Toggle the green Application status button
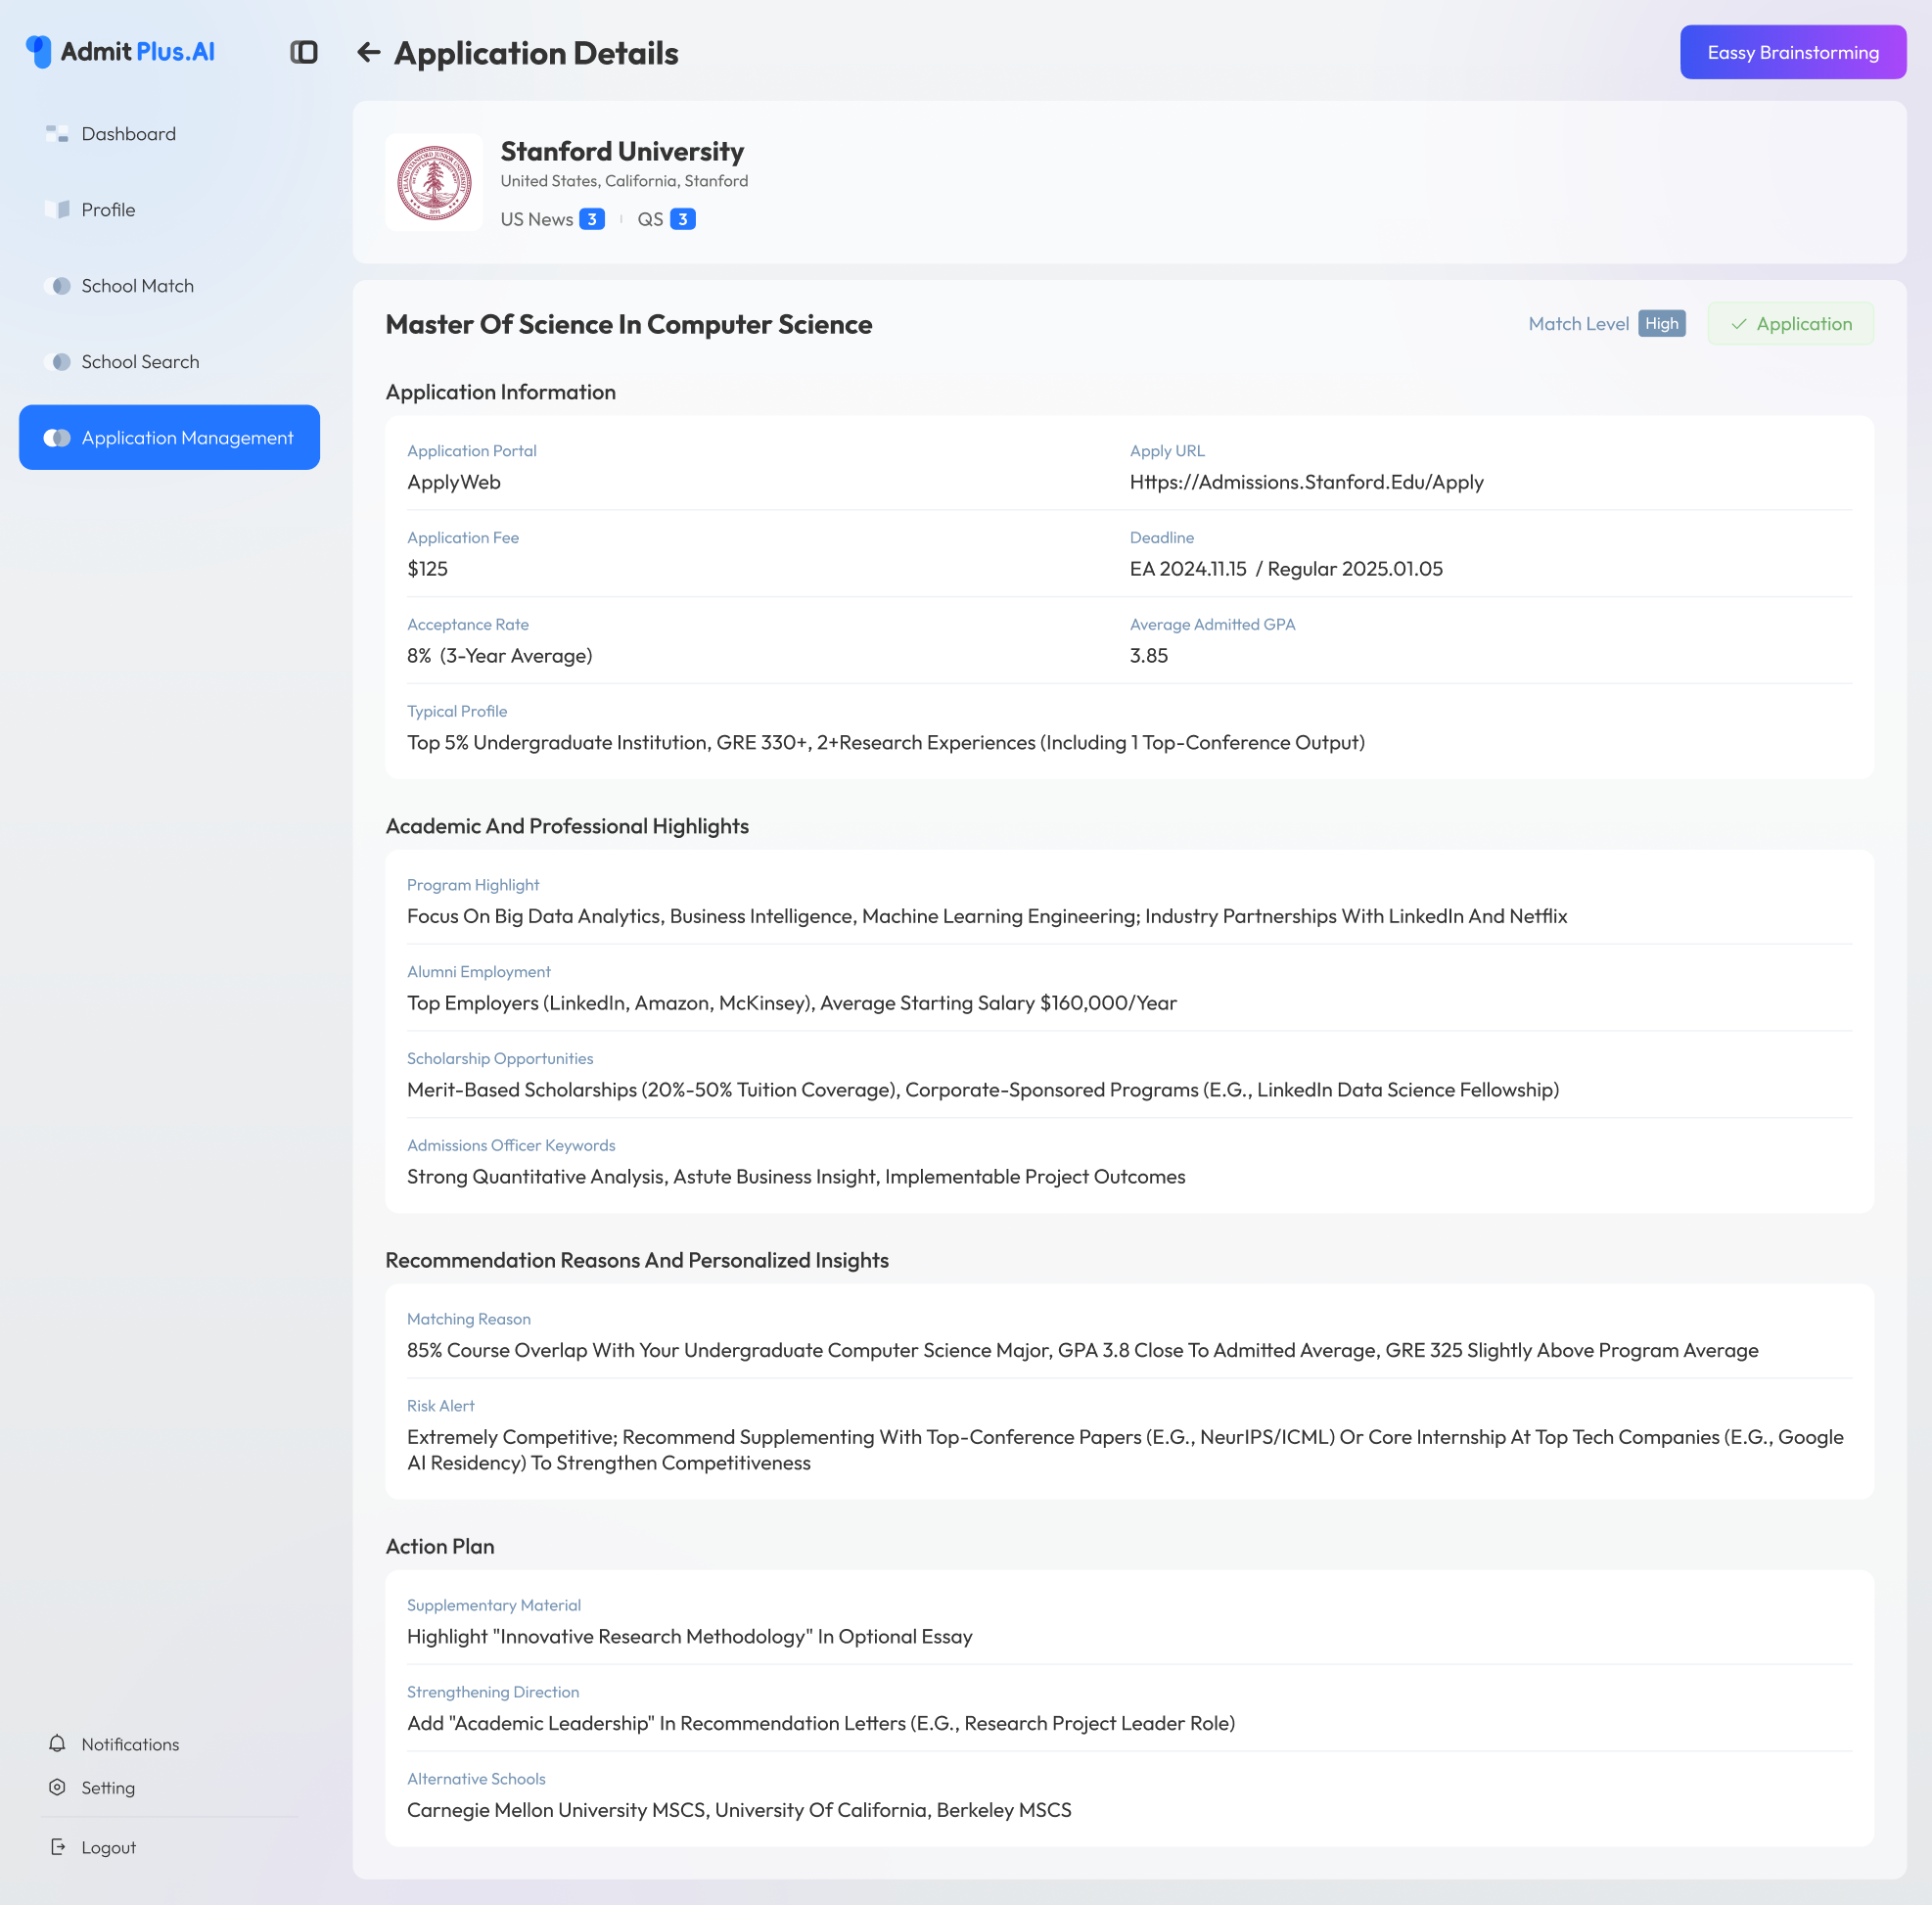 (x=1790, y=324)
